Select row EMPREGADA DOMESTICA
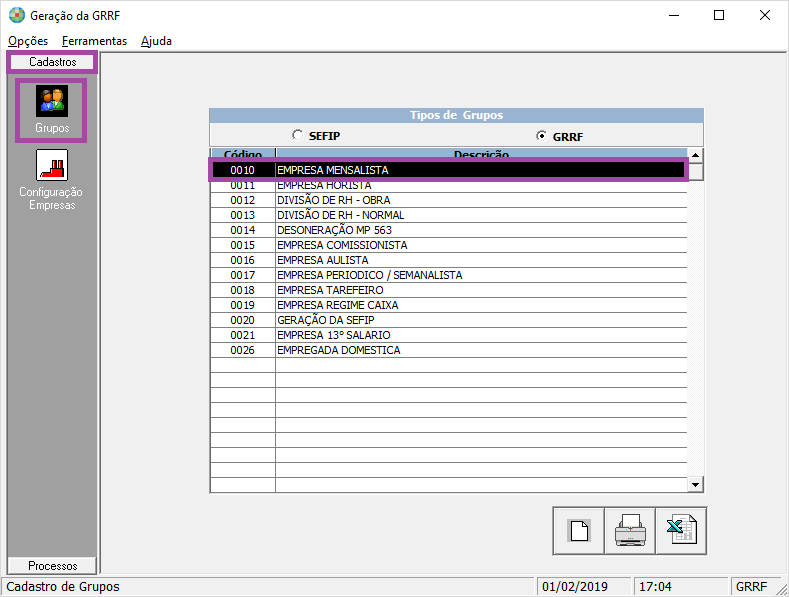The height and width of the screenshot is (597, 789). [x=449, y=350]
